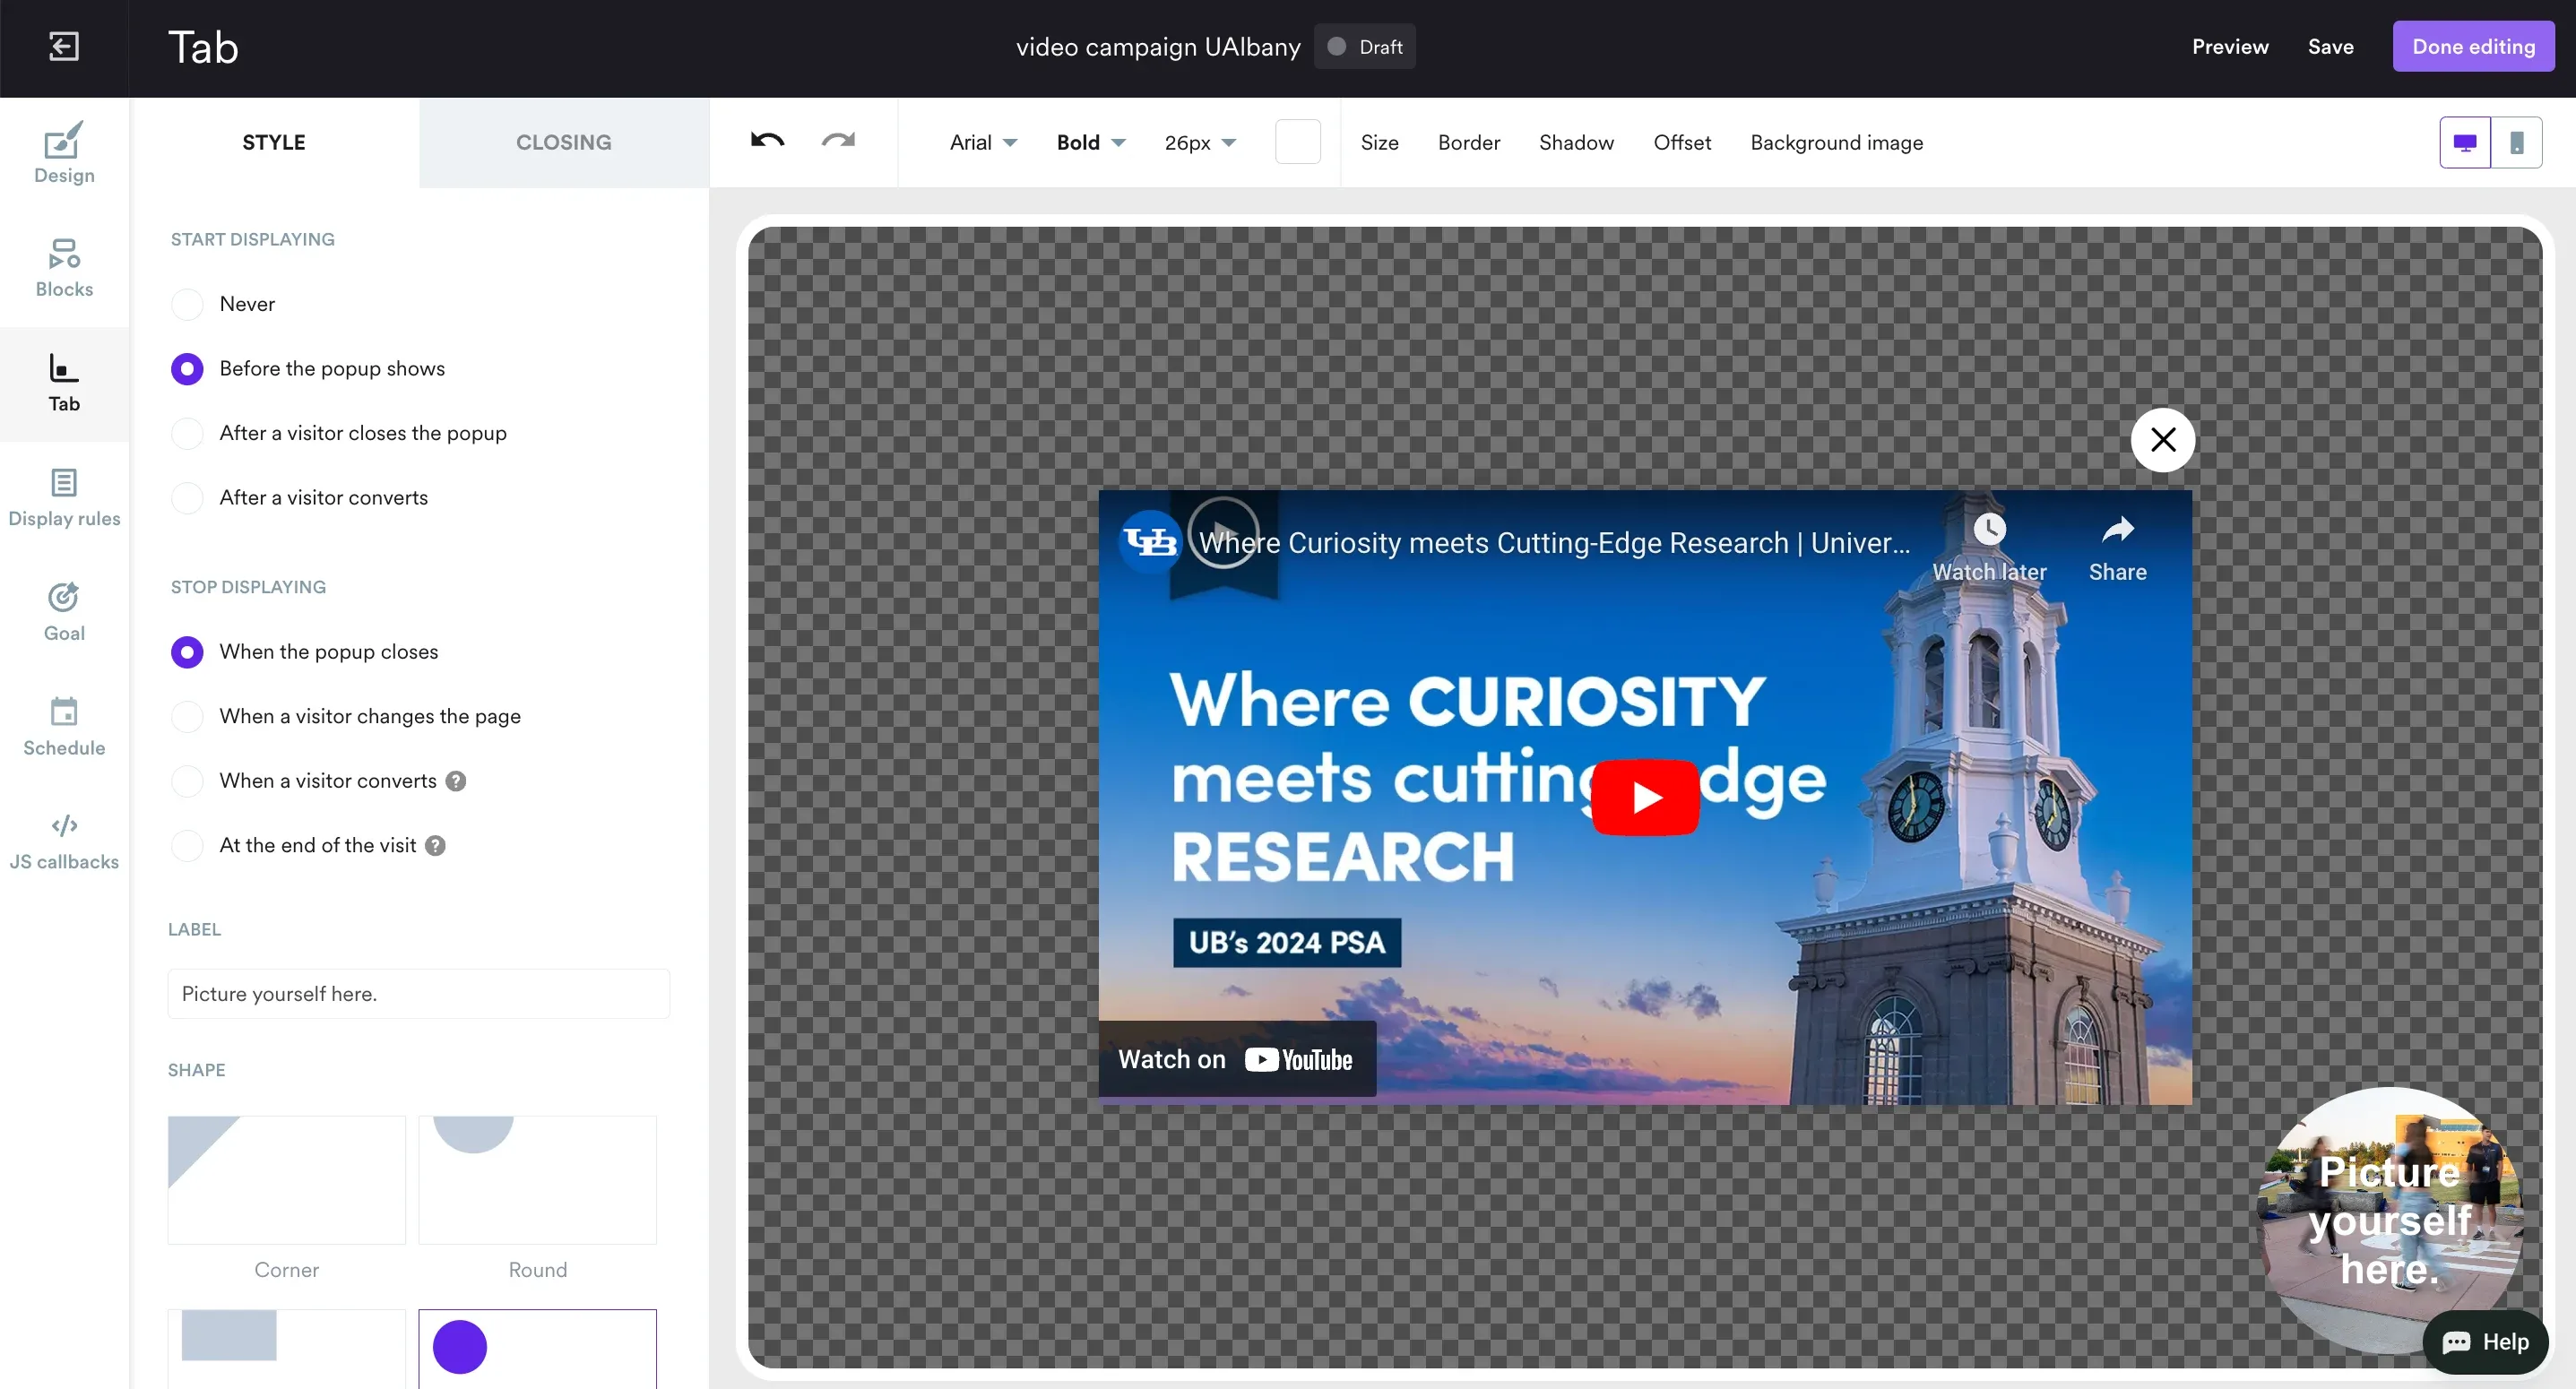The width and height of the screenshot is (2576, 1389).
Task: Open help for When a visitor converts
Action: point(456,781)
